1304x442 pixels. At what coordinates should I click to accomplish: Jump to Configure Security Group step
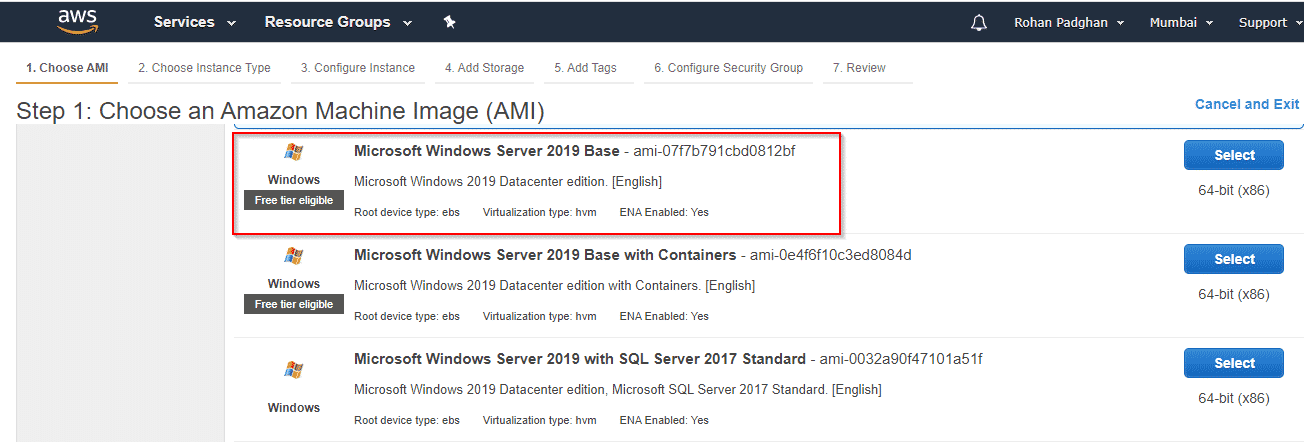click(728, 68)
